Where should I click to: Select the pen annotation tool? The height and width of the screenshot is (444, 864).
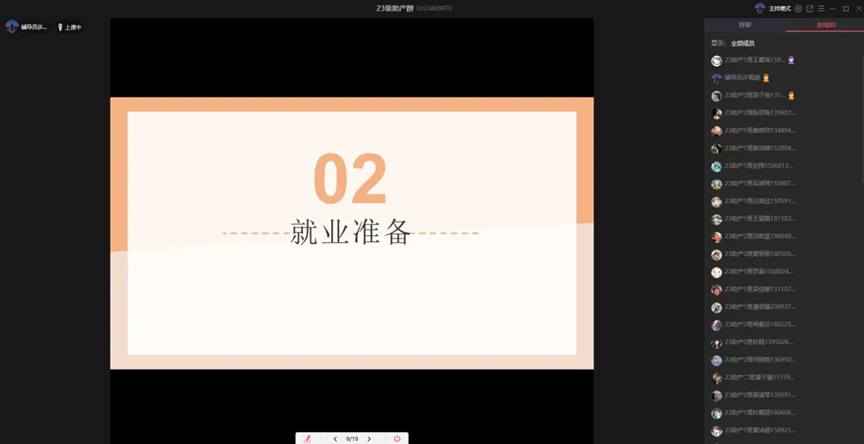[307, 439]
